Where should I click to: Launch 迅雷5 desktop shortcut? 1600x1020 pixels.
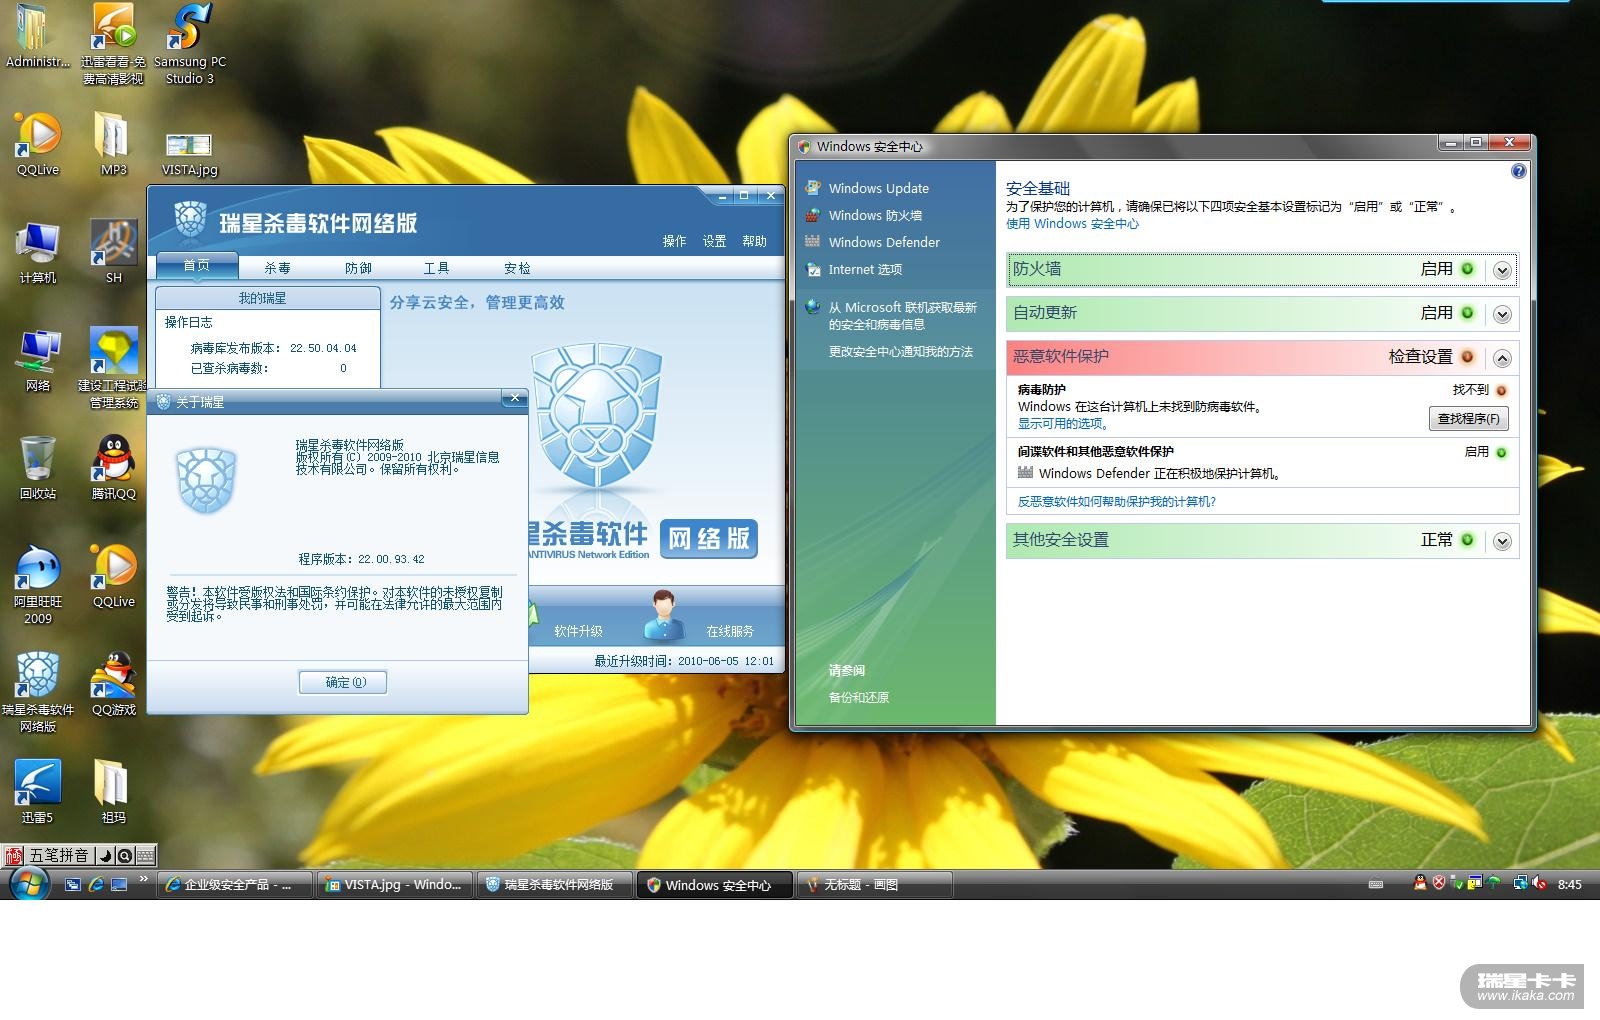(38, 791)
